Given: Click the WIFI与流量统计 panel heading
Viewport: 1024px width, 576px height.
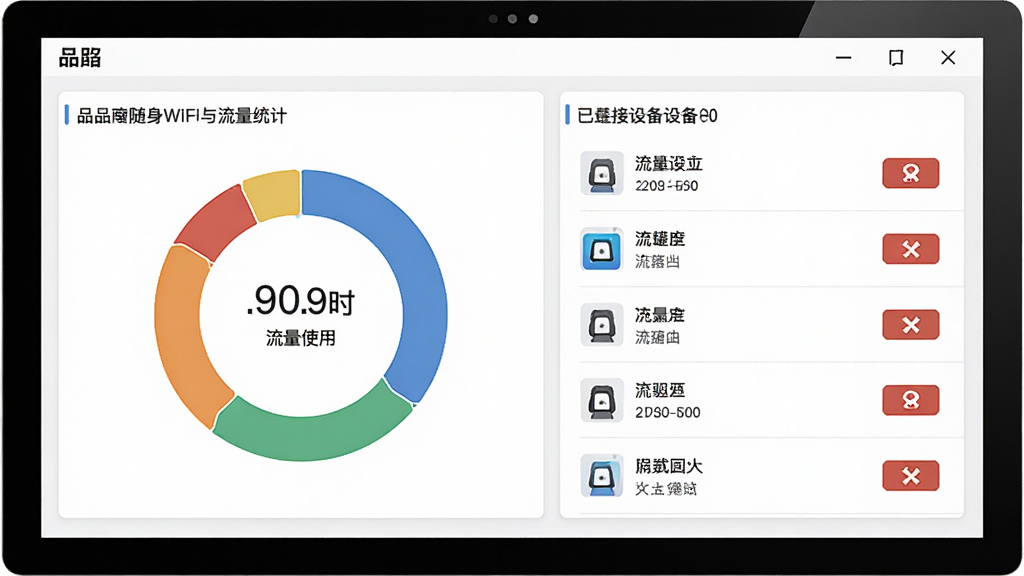Looking at the screenshot, I should (182, 116).
